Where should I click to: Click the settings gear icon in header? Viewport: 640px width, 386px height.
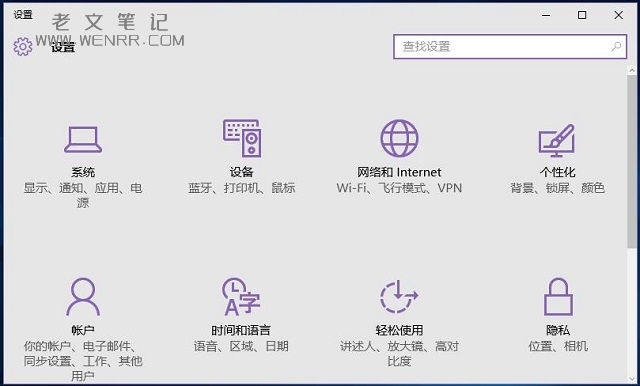(22, 47)
